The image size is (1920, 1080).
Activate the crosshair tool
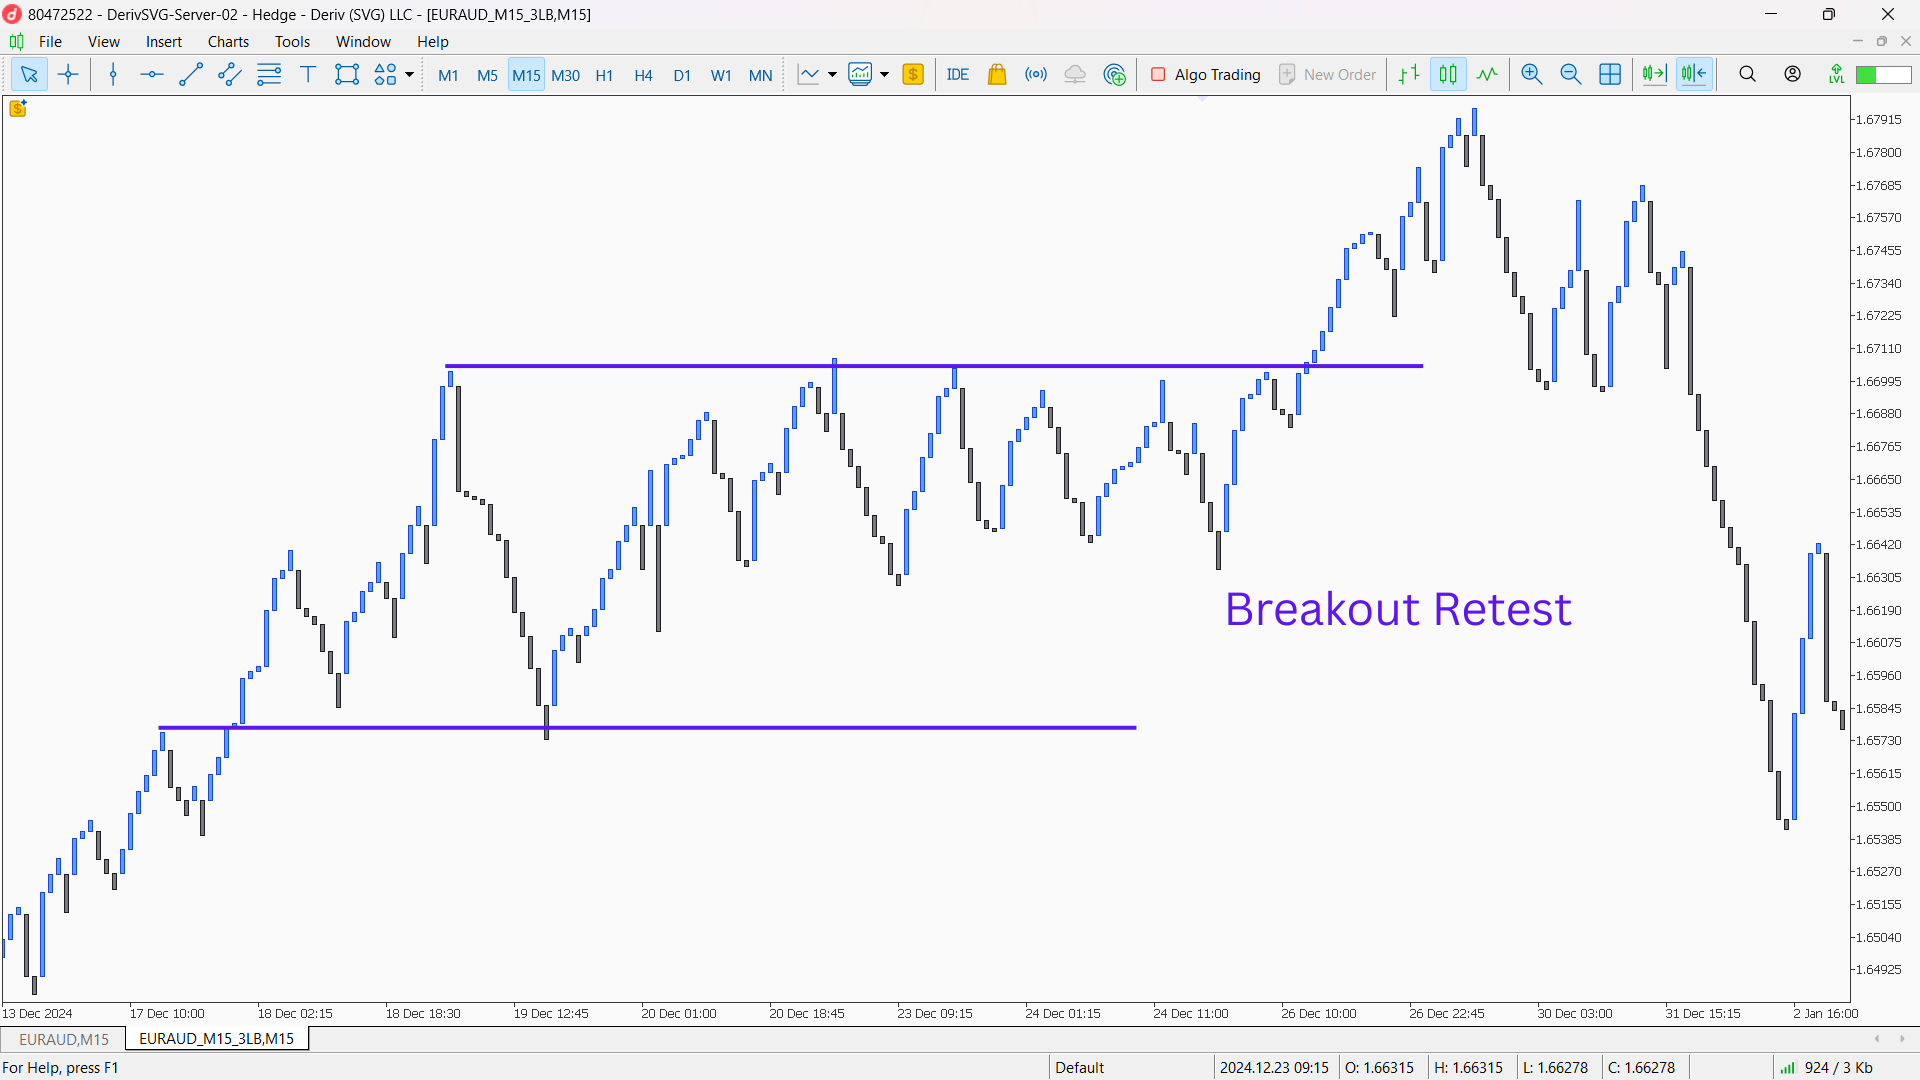click(68, 74)
